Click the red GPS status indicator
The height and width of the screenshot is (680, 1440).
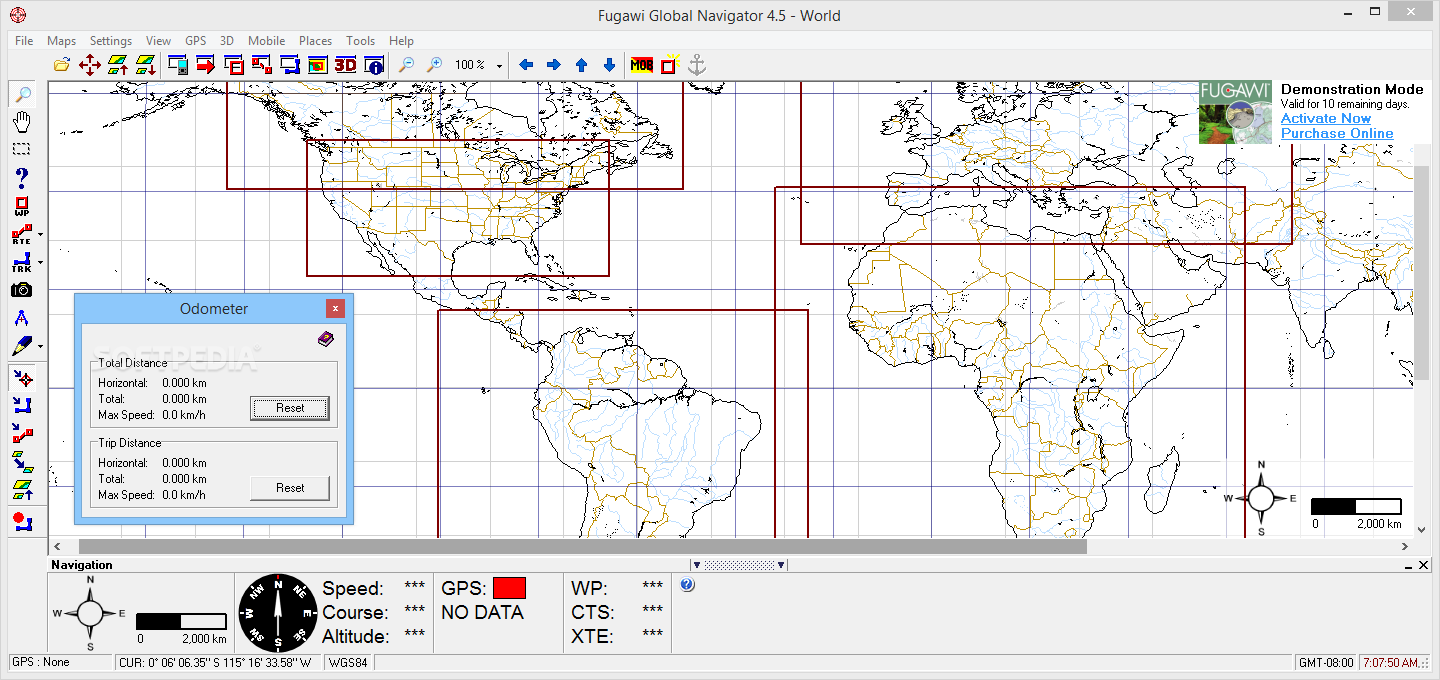(509, 588)
